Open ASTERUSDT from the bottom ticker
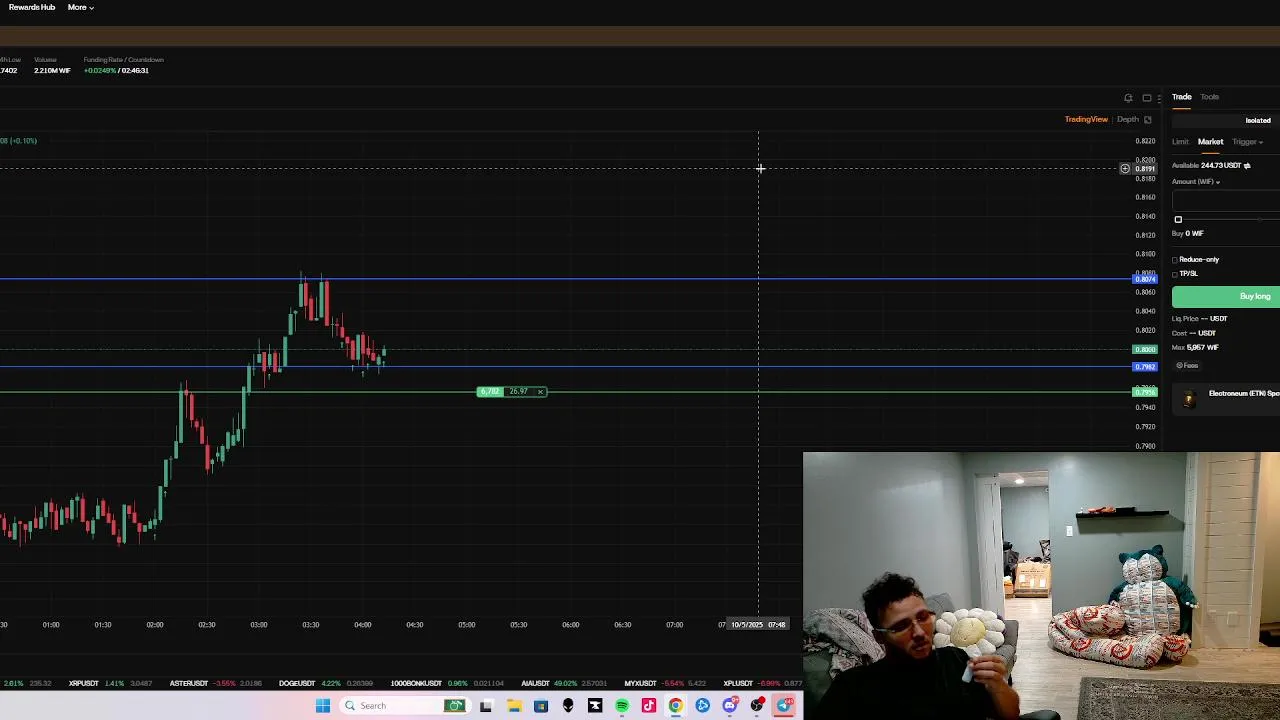The image size is (1280, 720). click(189, 684)
